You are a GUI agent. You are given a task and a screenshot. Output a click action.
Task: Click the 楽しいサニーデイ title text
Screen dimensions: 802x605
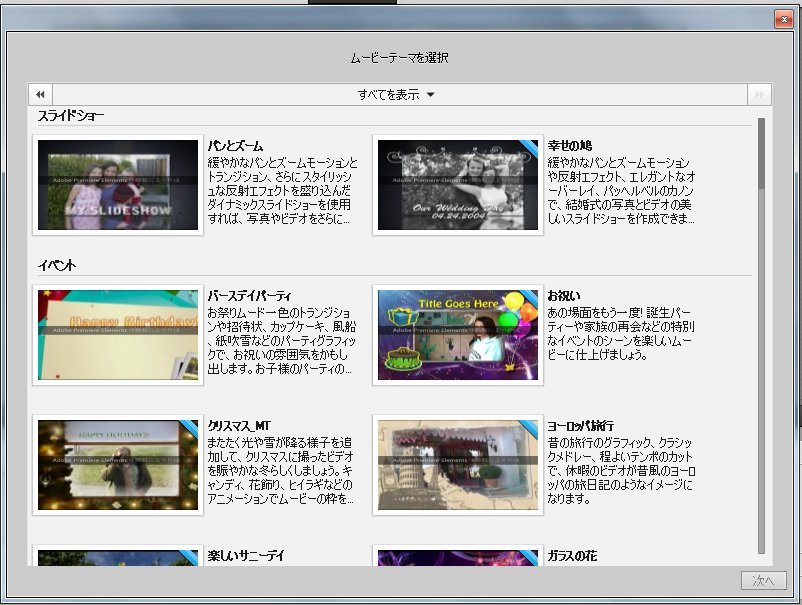[246, 555]
